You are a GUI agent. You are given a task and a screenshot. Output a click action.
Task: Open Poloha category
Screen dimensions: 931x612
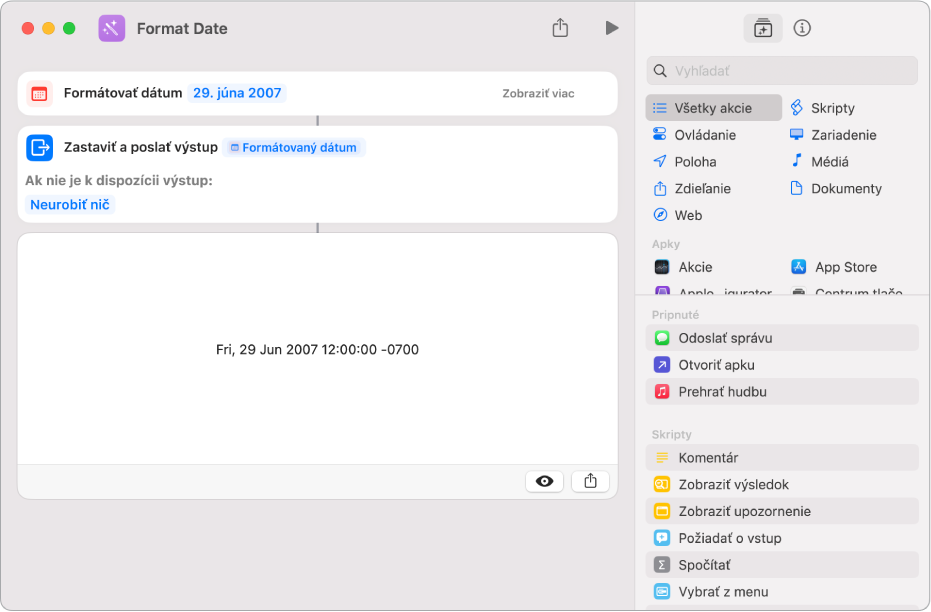[x=684, y=161]
